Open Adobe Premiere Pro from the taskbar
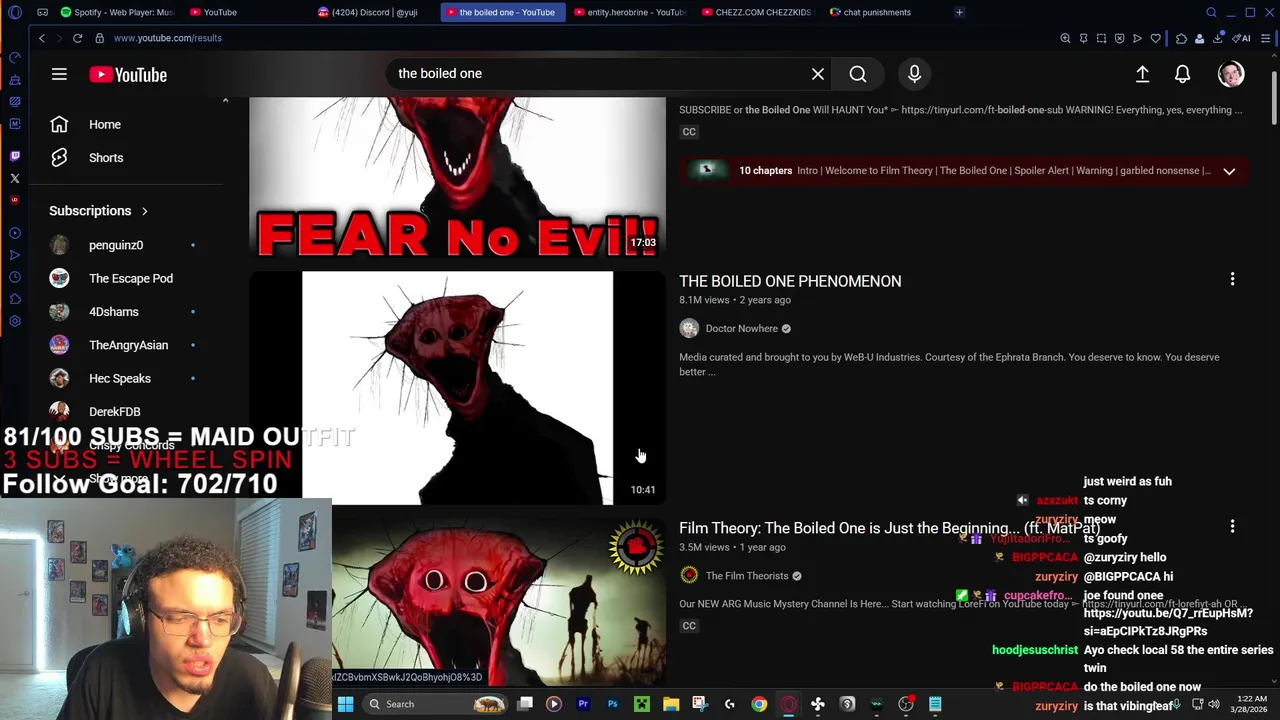This screenshot has width=1280, height=720. click(583, 704)
